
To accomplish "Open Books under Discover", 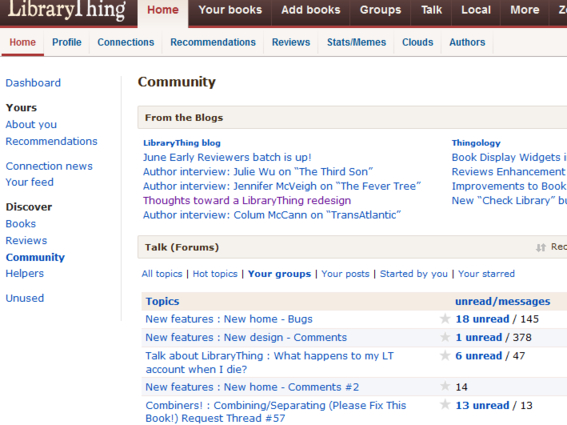I will point(21,224).
